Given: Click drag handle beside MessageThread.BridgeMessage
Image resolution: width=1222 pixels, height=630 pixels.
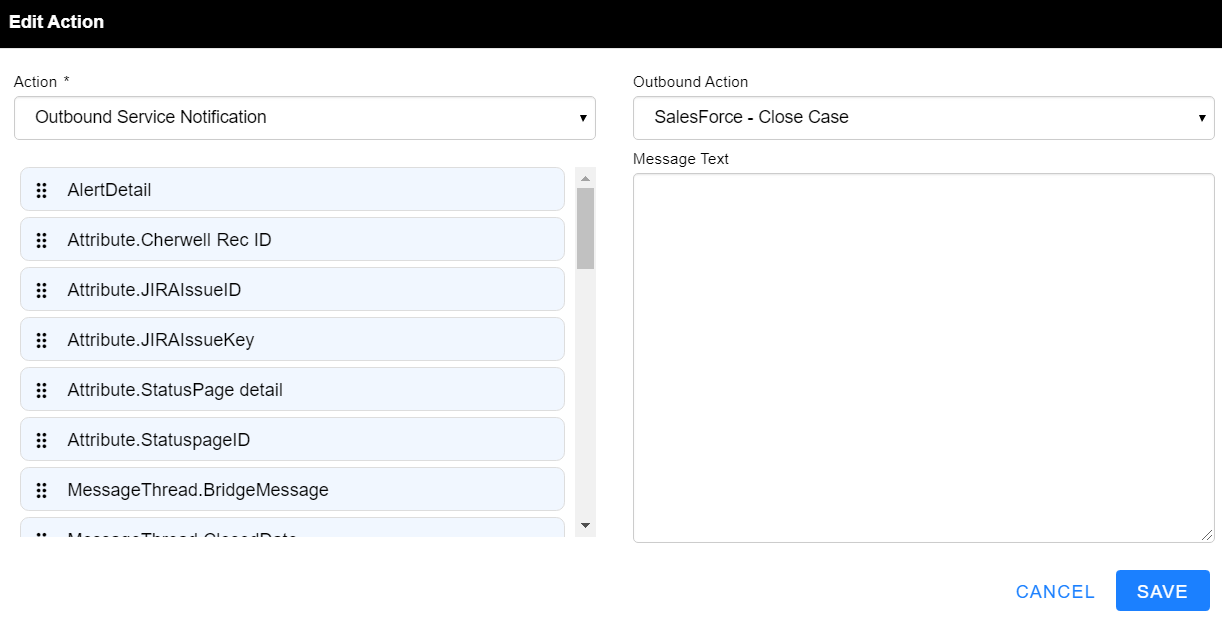Looking at the screenshot, I should [x=42, y=490].
